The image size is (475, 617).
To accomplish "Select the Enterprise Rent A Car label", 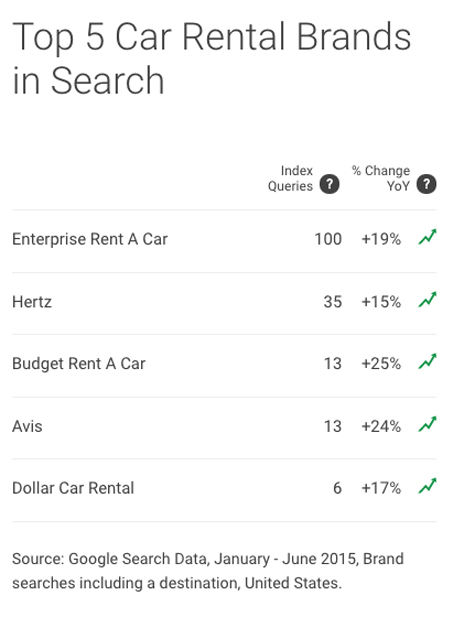I will pos(90,239).
